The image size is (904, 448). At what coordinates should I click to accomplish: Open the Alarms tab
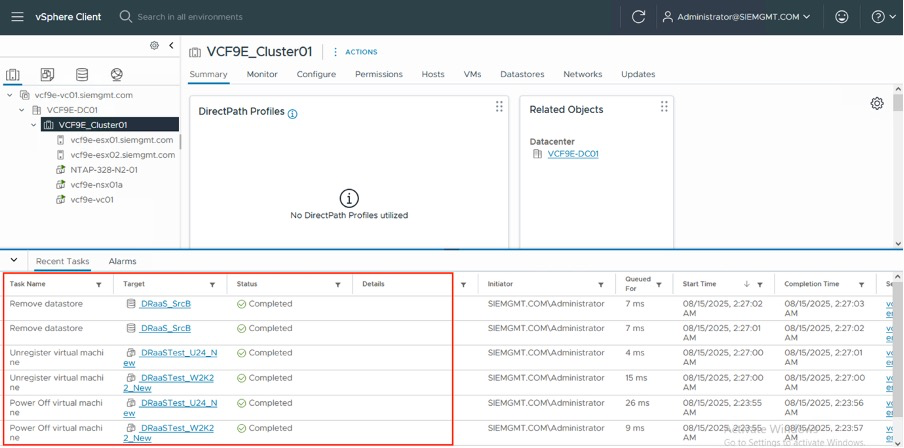[x=122, y=261]
